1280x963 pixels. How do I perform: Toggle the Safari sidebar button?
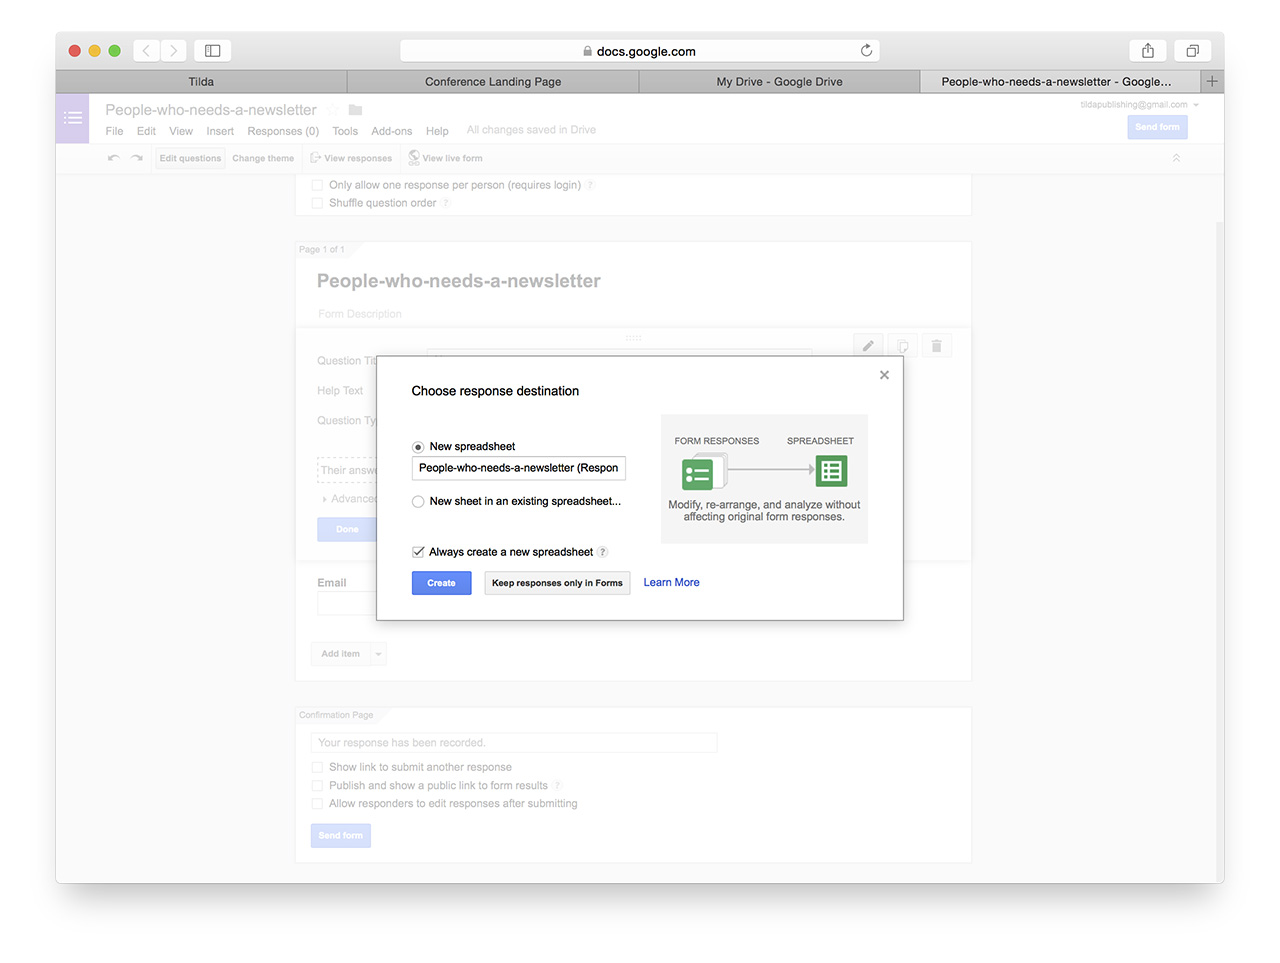pyautogui.click(x=212, y=50)
